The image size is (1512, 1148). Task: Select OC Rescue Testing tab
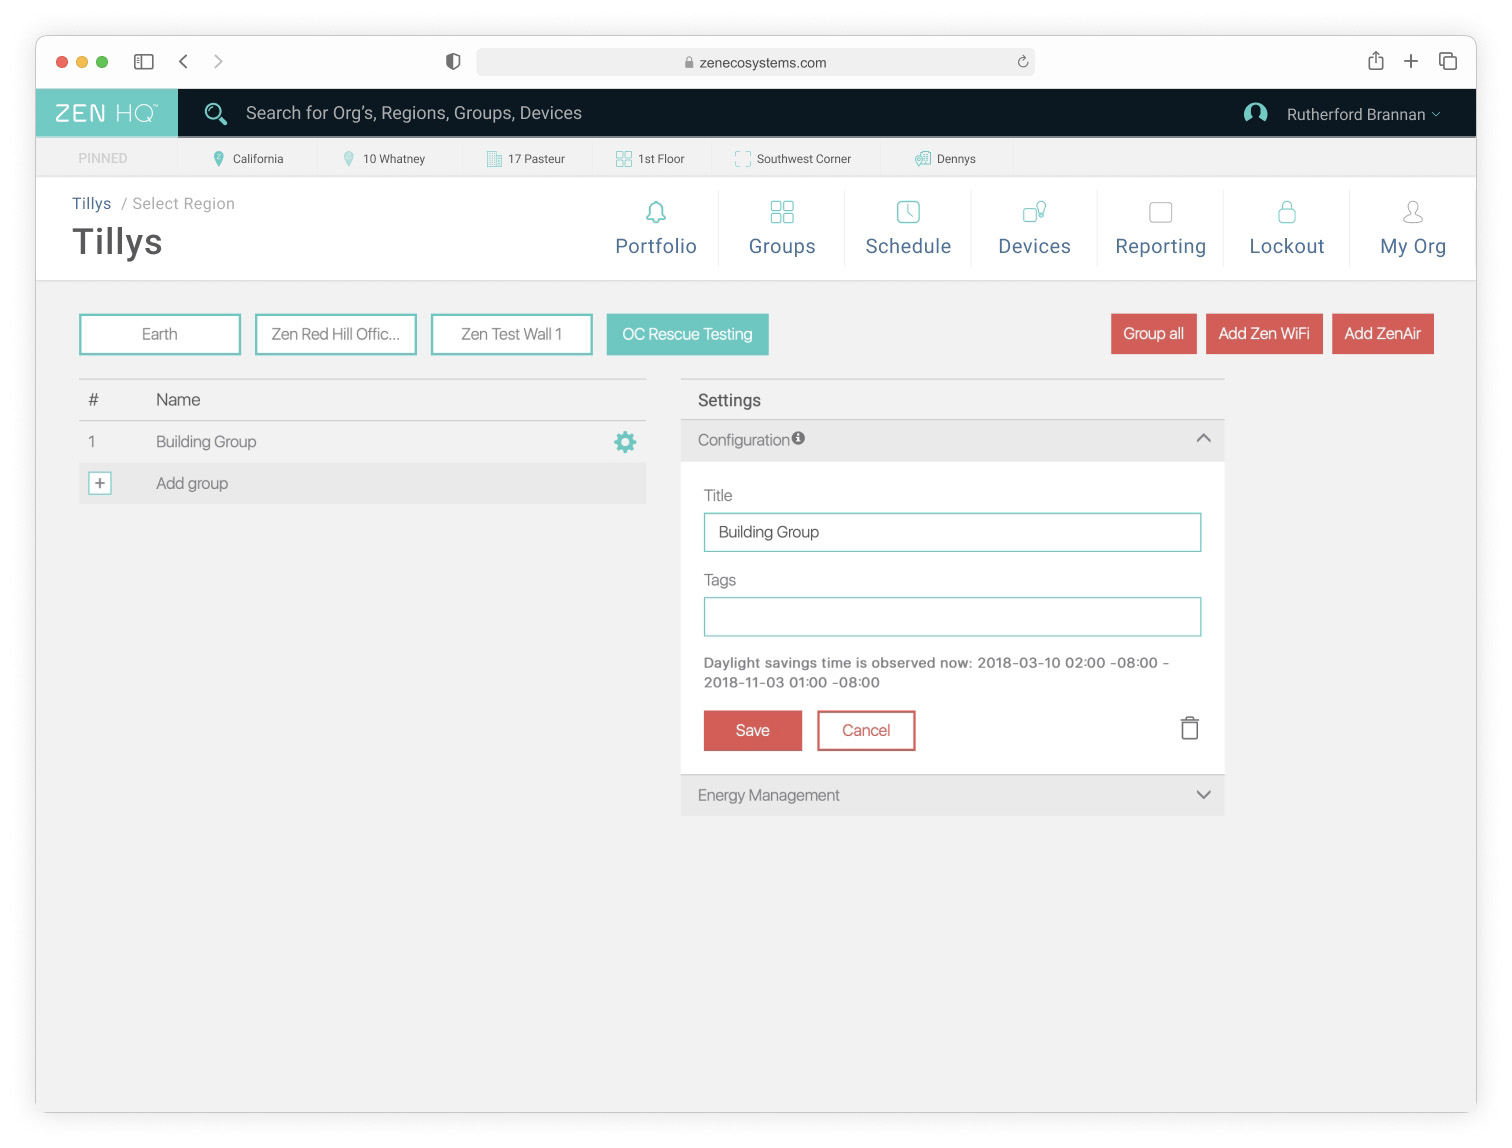point(688,334)
